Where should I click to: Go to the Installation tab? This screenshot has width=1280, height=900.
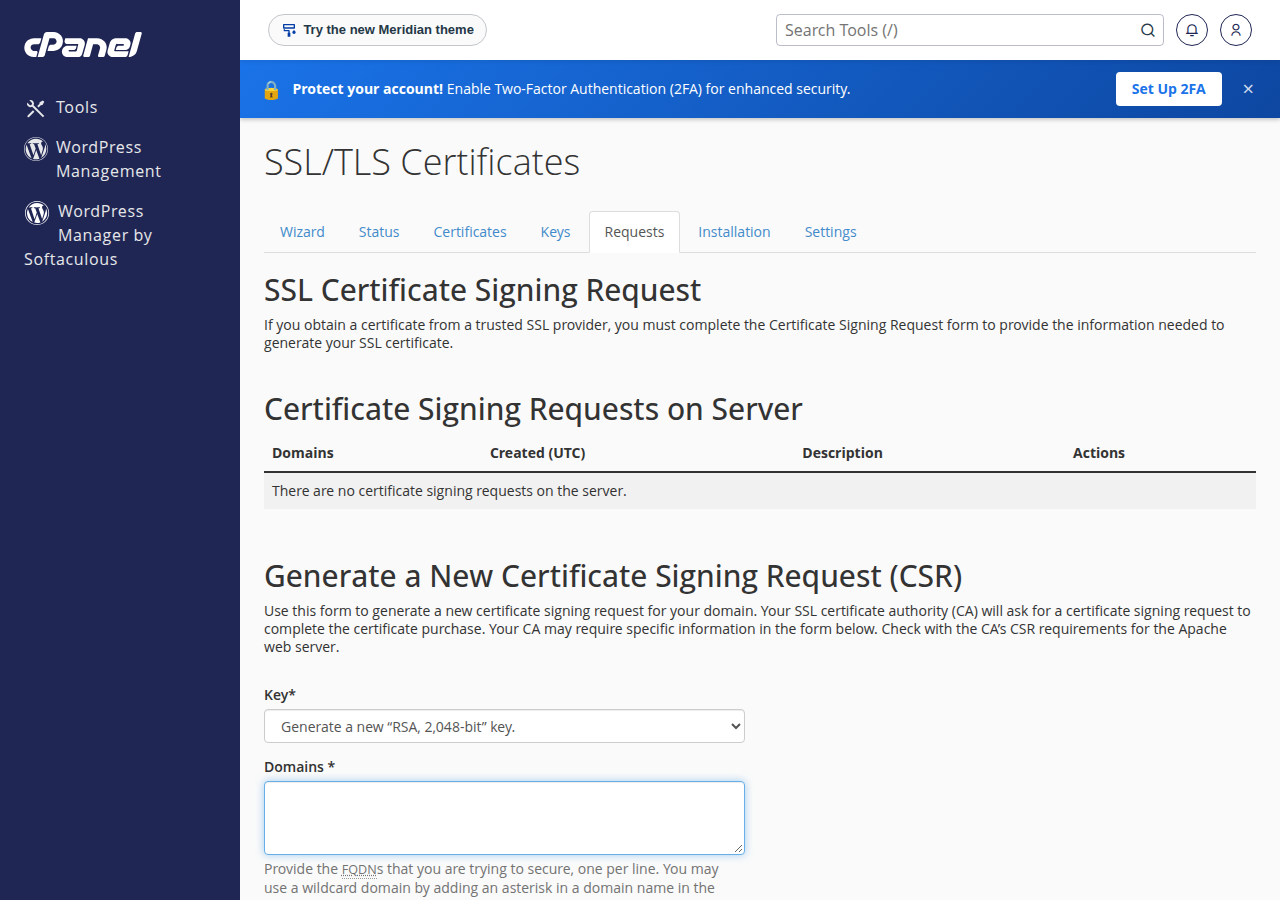click(x=734, y=232)
